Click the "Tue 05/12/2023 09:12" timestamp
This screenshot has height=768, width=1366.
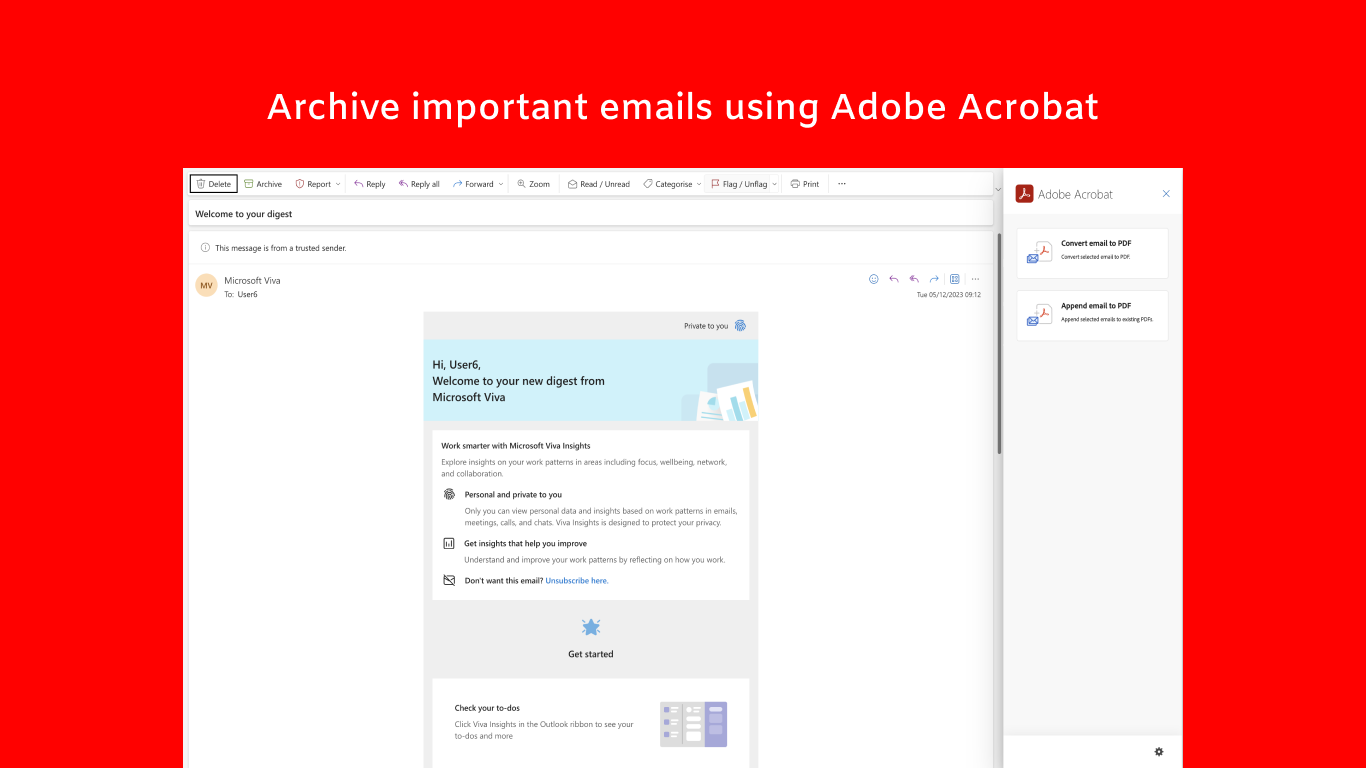coord(949,295)
